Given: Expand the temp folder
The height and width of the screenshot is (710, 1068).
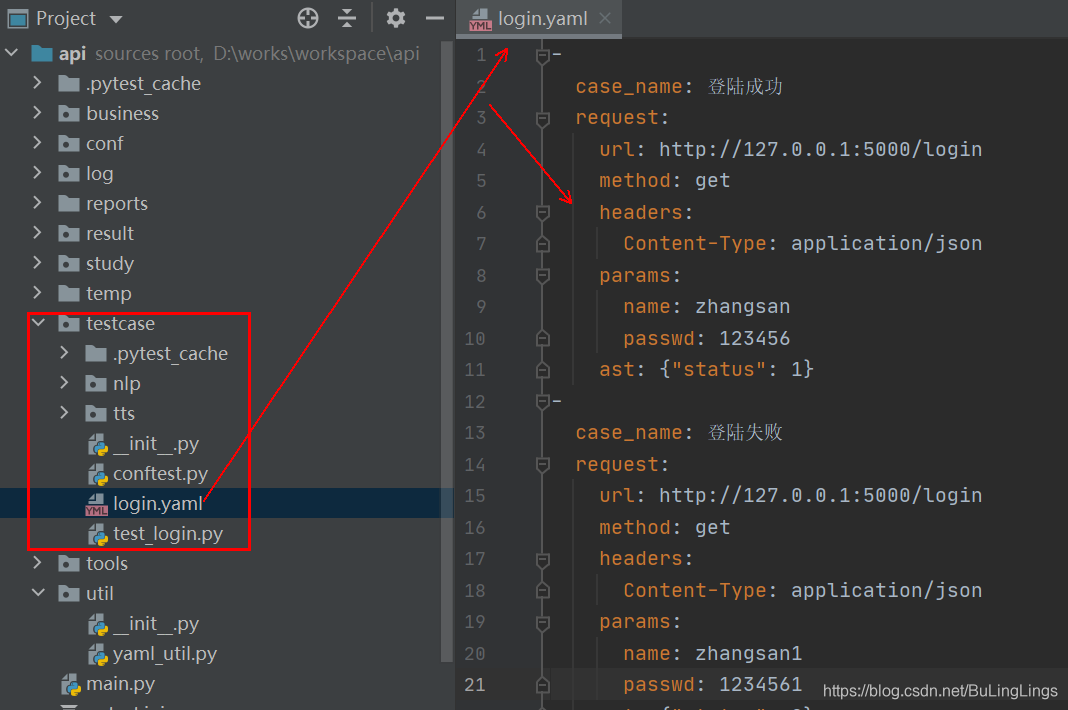Looking at the screenshot, I should point(37,293).
